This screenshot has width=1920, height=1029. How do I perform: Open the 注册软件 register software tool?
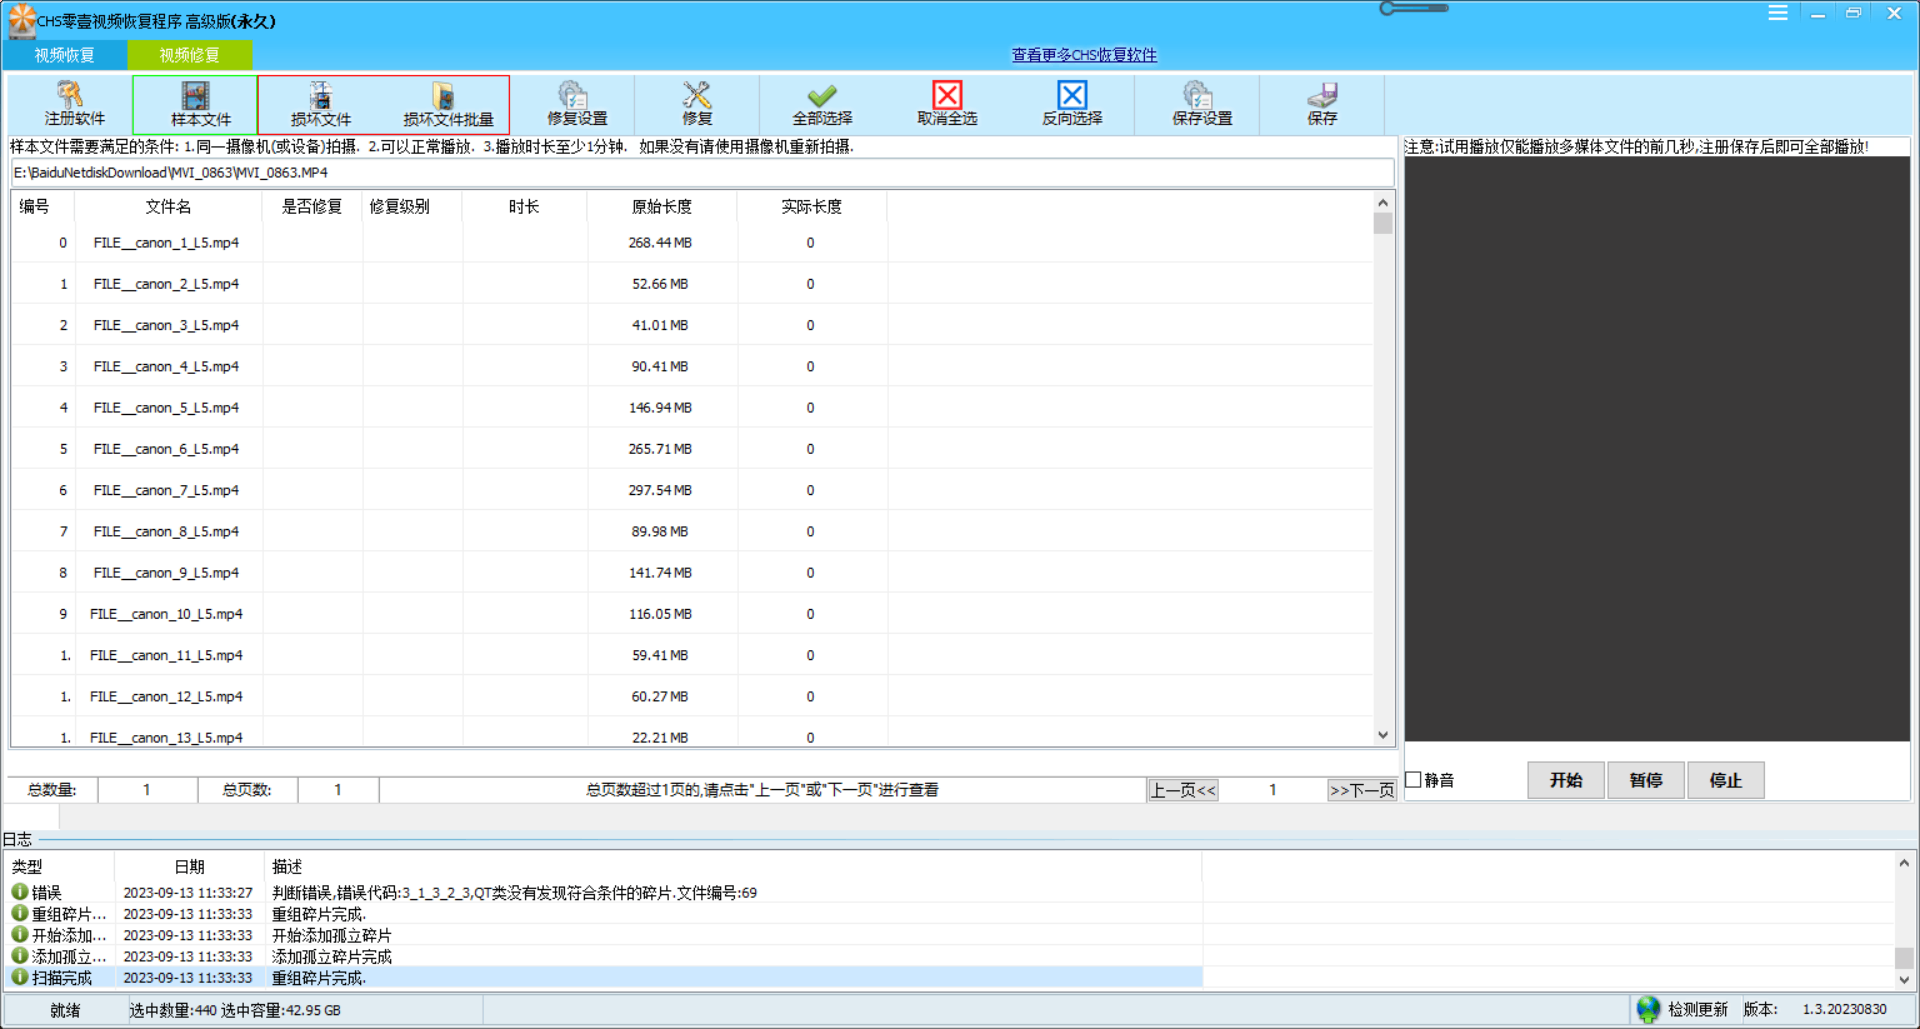tap(71, 105)
